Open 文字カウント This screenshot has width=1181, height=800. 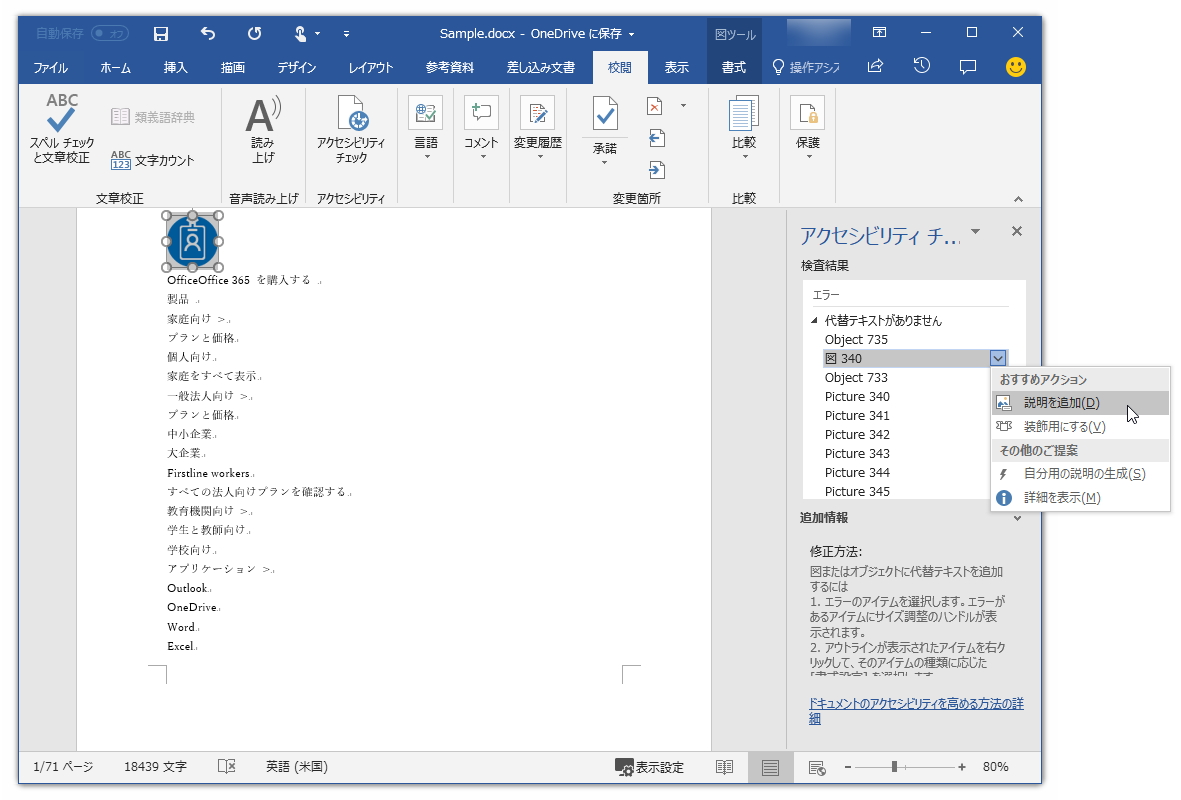(x=150, y=158)
